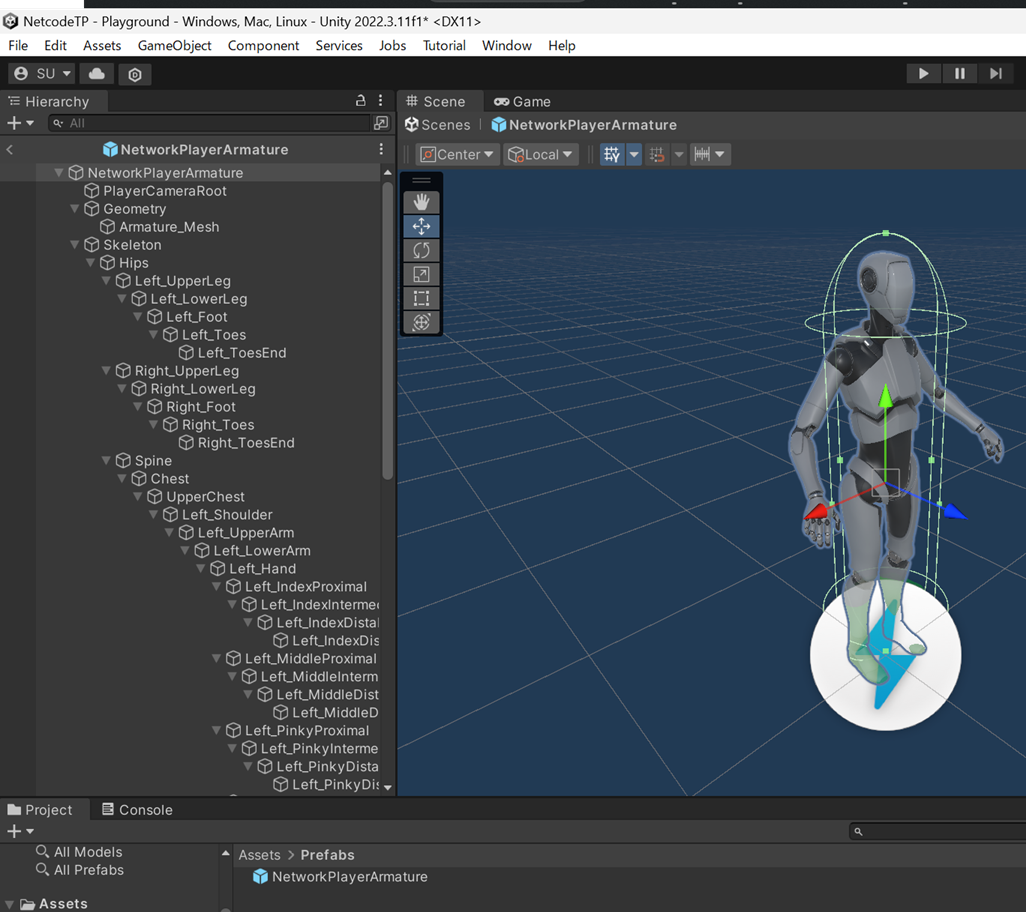
Task: Open the GameObject menu
Action: 174,46
